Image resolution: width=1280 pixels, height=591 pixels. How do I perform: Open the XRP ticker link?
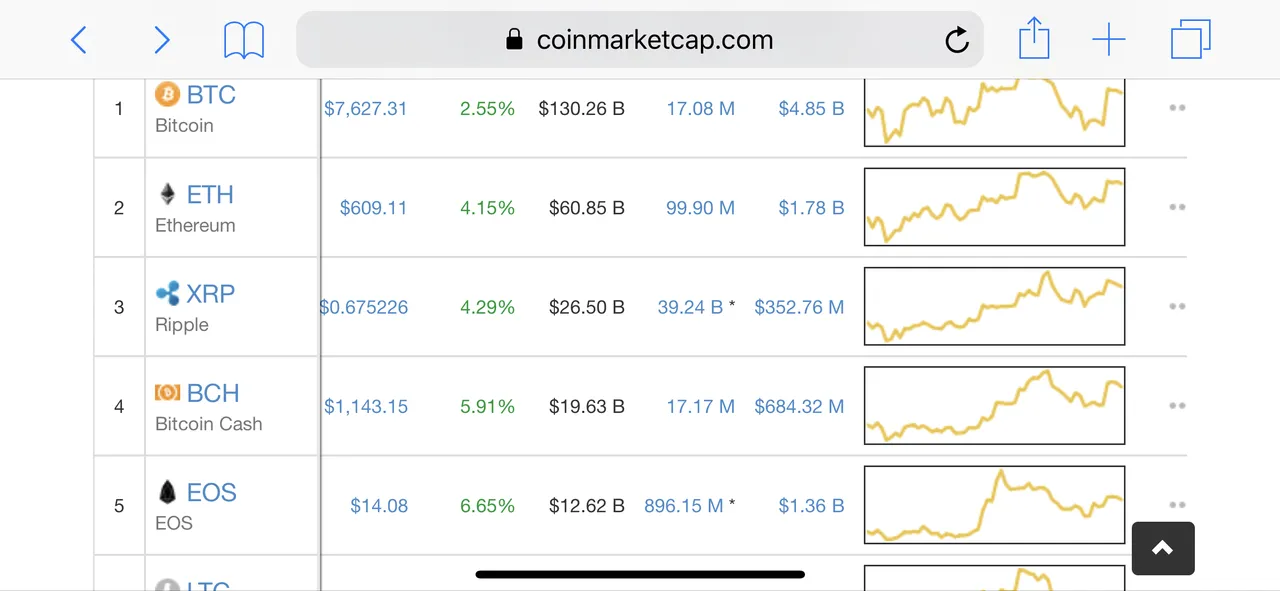click(210, 293)
